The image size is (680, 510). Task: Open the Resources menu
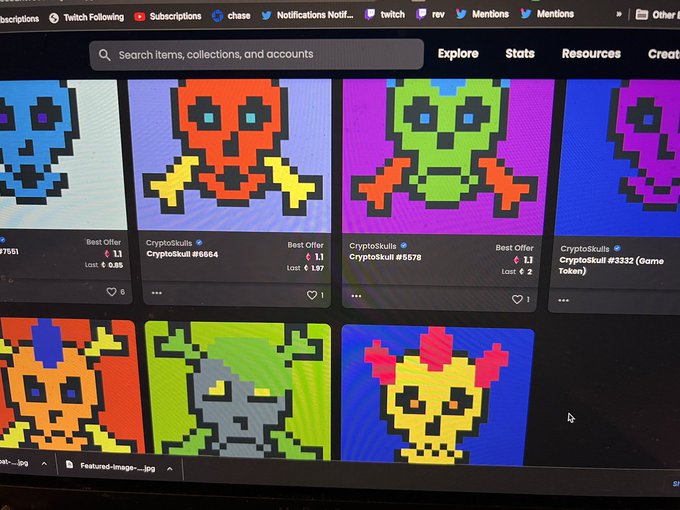click(x=591, y=53)
